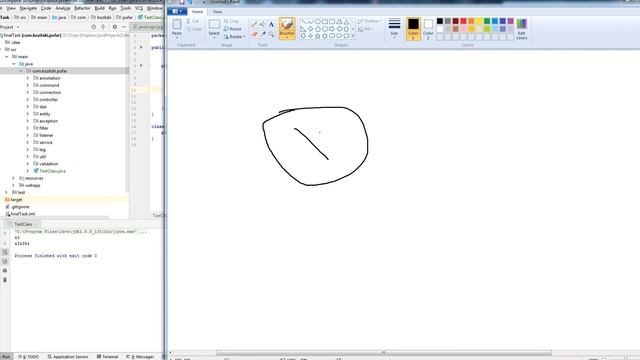Screen dimensions: 640x360
Task: Choose the yellow color swatch
Action: 479,21
